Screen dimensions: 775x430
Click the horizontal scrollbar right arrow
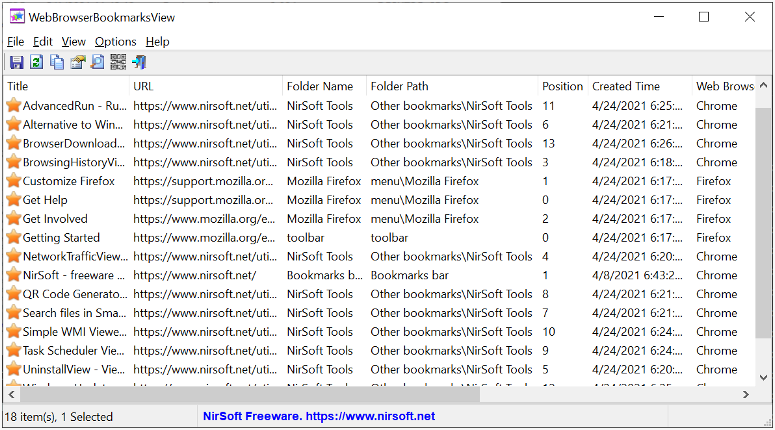(746, 394)
